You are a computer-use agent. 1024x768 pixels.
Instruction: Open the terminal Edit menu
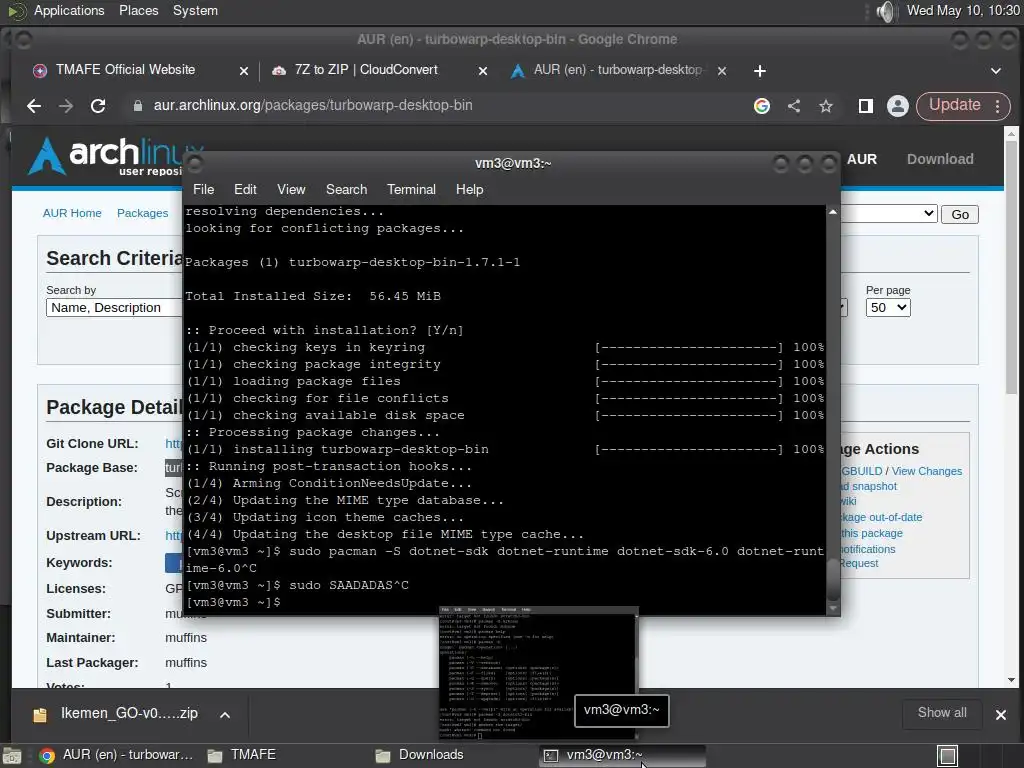click(x=245, y=189)
